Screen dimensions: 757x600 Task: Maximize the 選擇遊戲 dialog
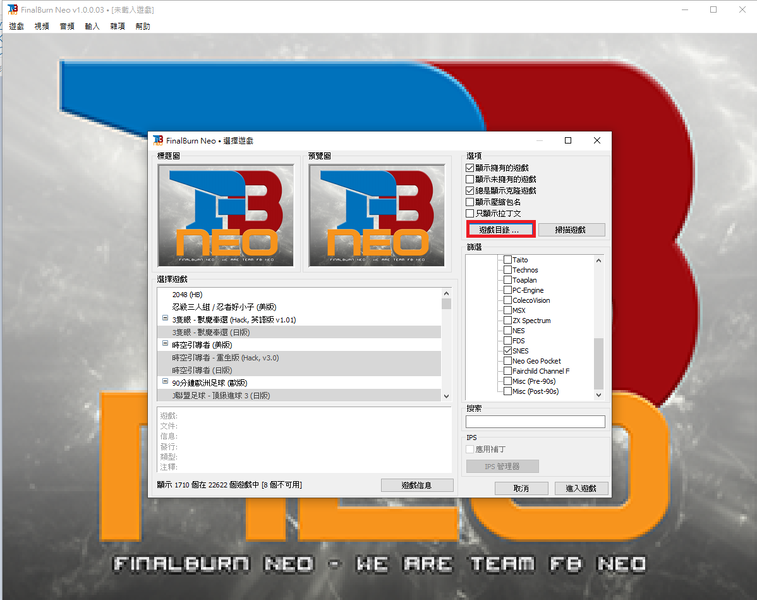click(x=568, y=140)
